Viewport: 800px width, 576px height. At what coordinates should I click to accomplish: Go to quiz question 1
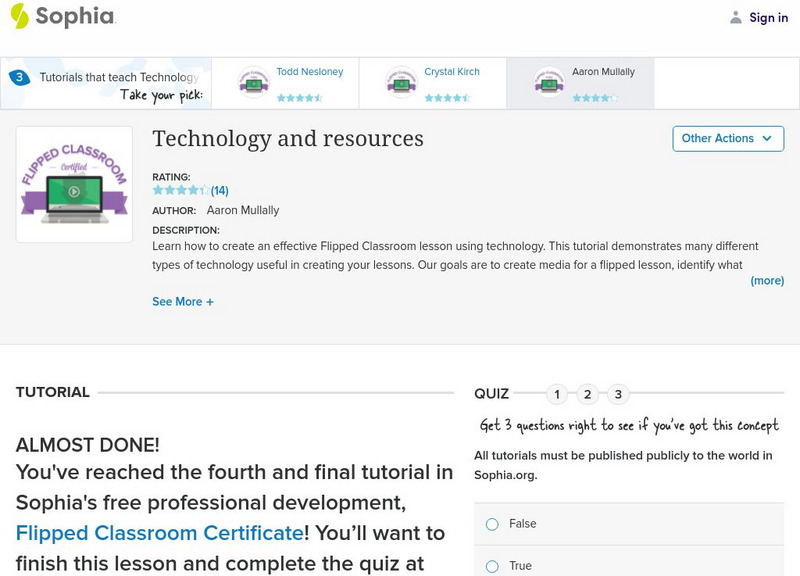(557, 394)
